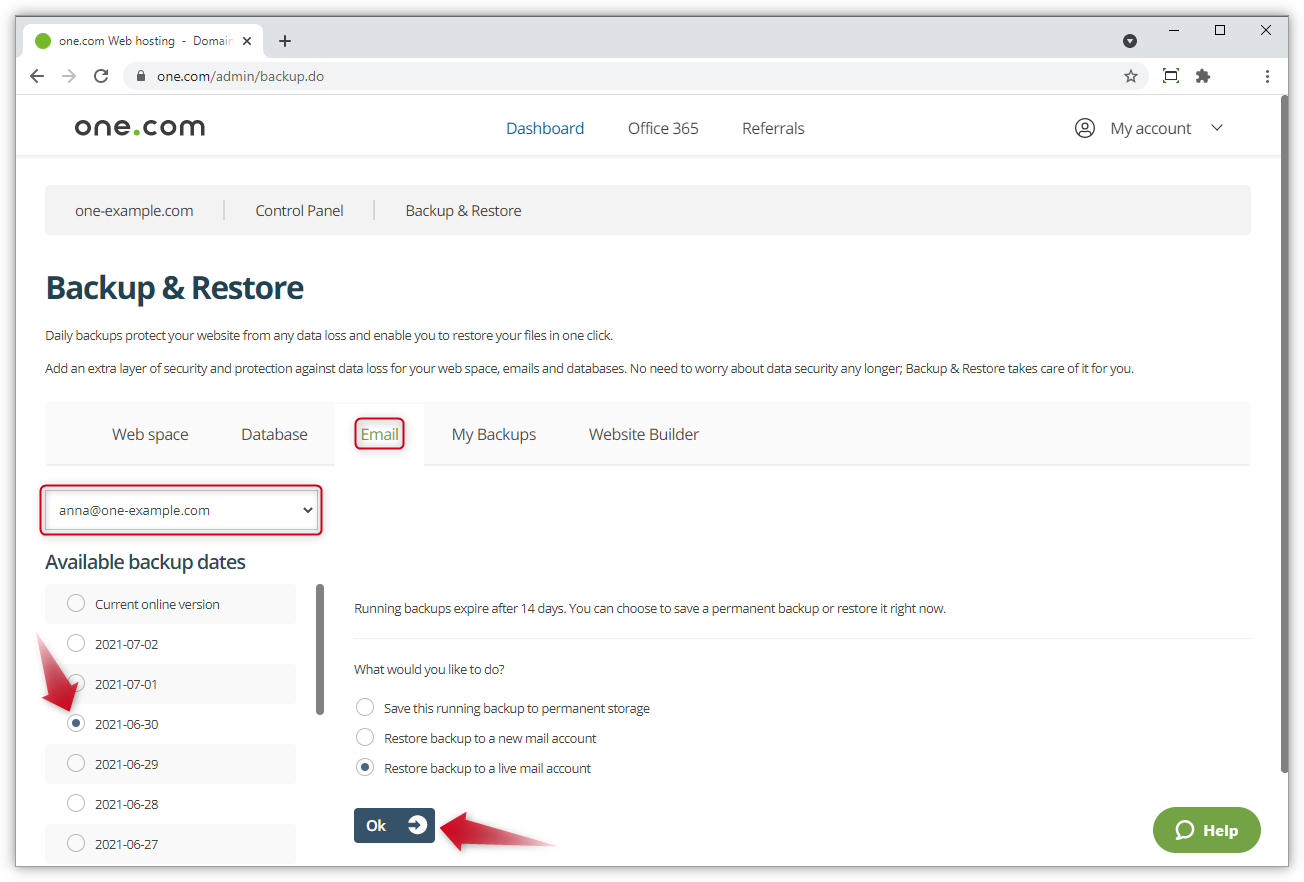This screenshot has height=882, width=1304.
Task: Choose Save this running backup to permanent storage
Action: point(365,707)
